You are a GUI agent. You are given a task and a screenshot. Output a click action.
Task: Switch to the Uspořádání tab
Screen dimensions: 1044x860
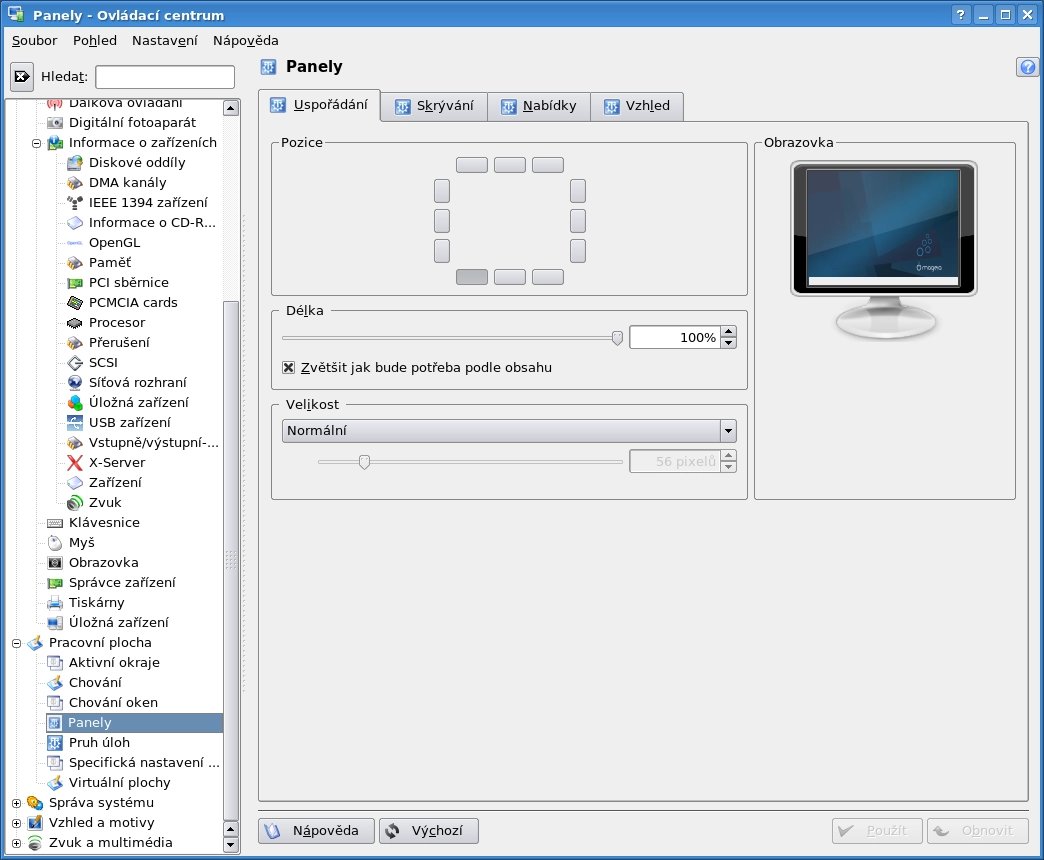[319, 105]
